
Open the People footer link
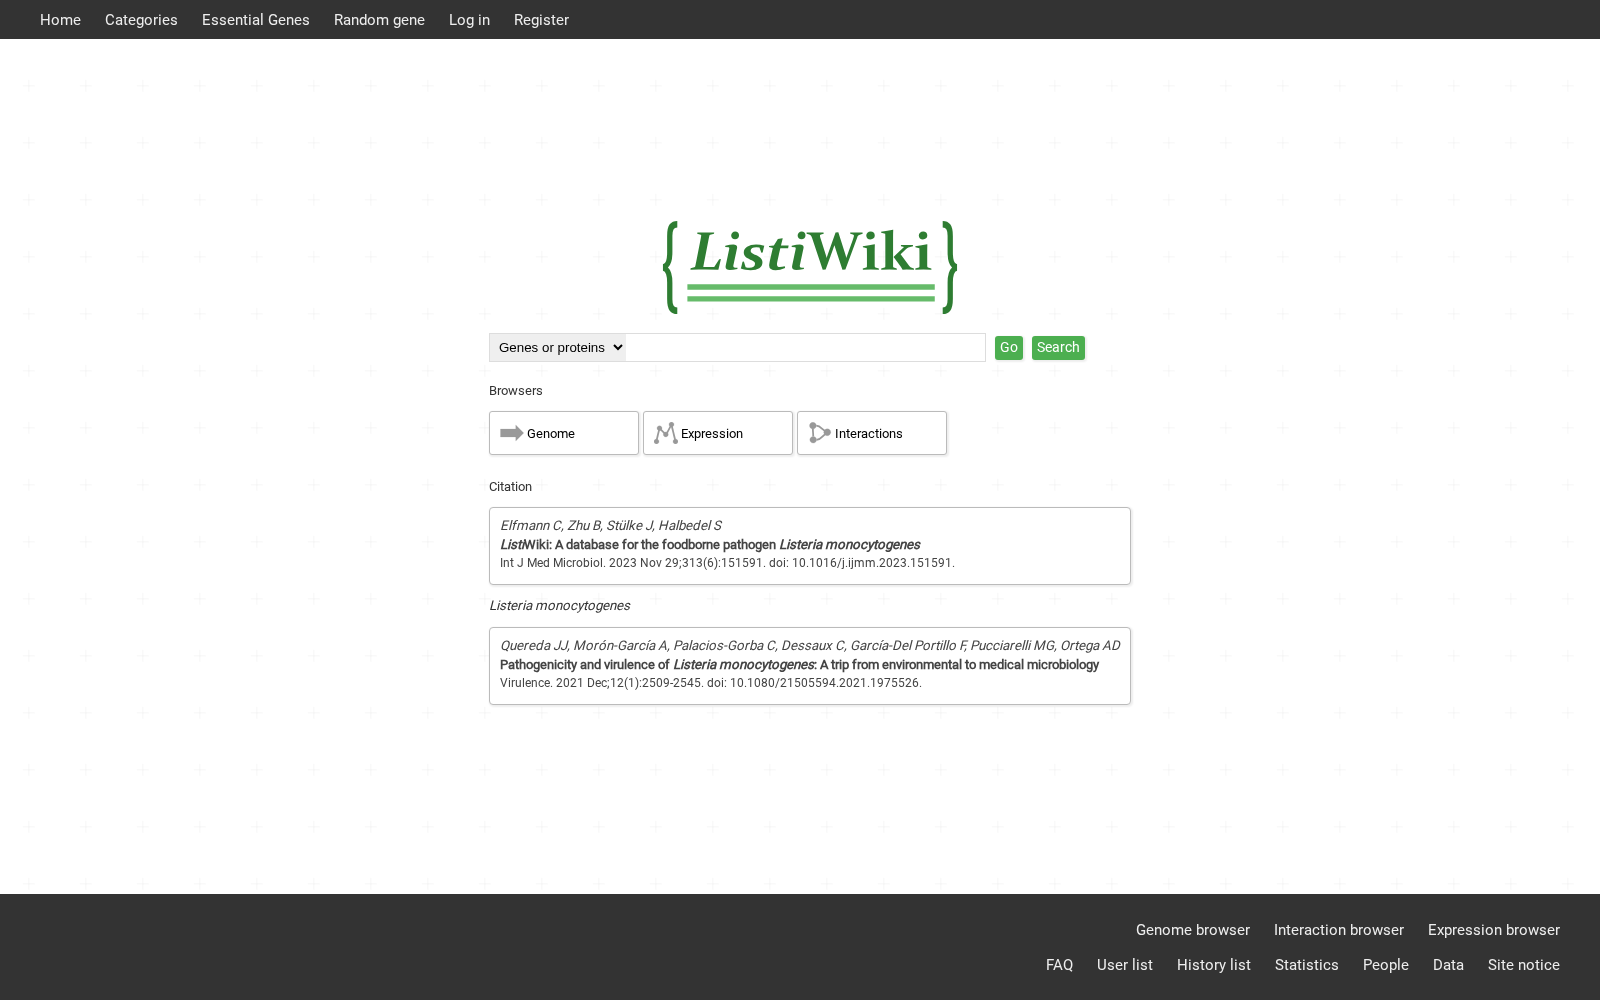pos(1386,965)
